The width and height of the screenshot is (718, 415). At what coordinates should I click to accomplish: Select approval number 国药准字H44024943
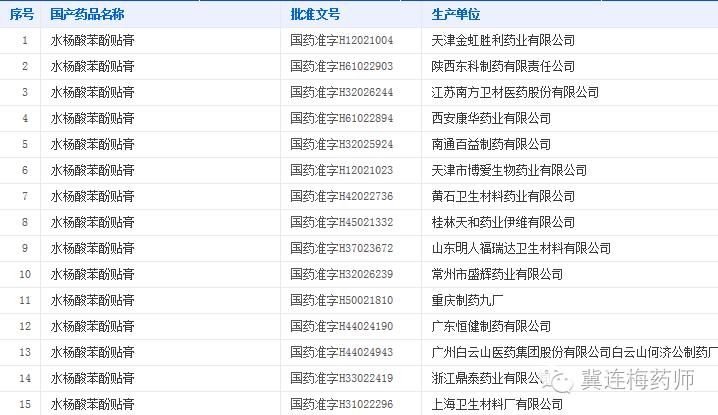coord(342,352)
